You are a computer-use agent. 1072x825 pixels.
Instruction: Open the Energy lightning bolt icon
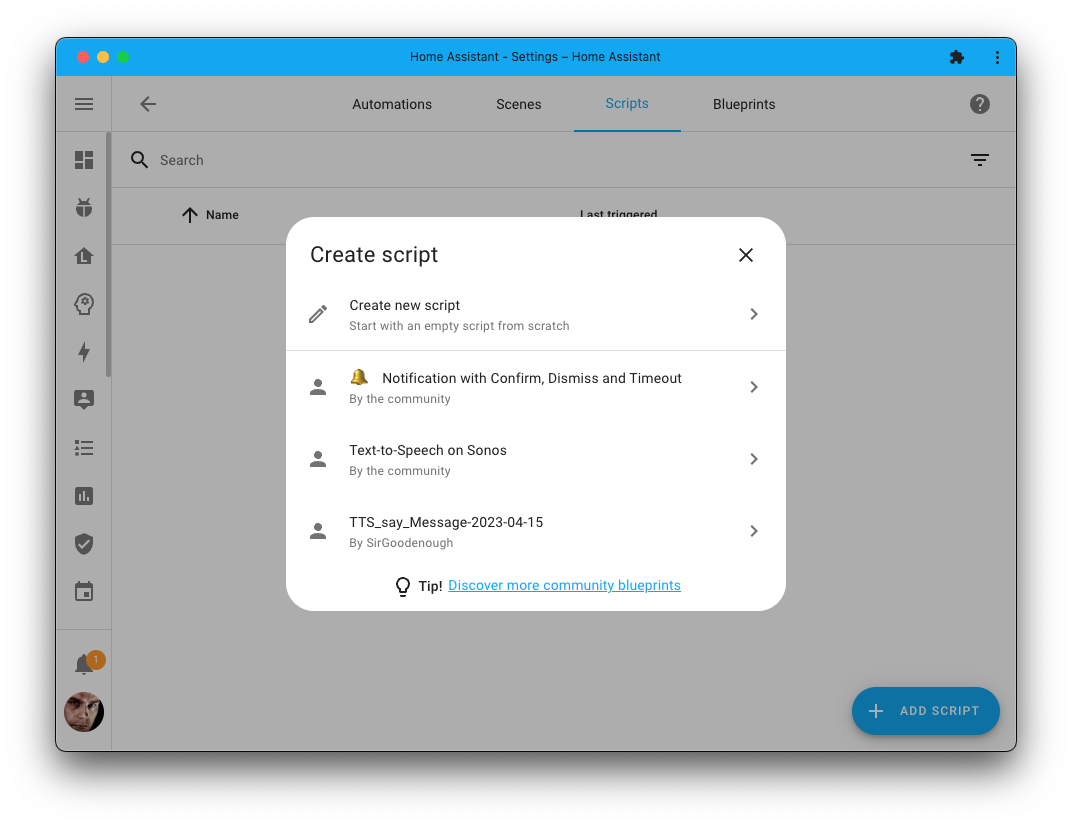[x=84, y=352]
